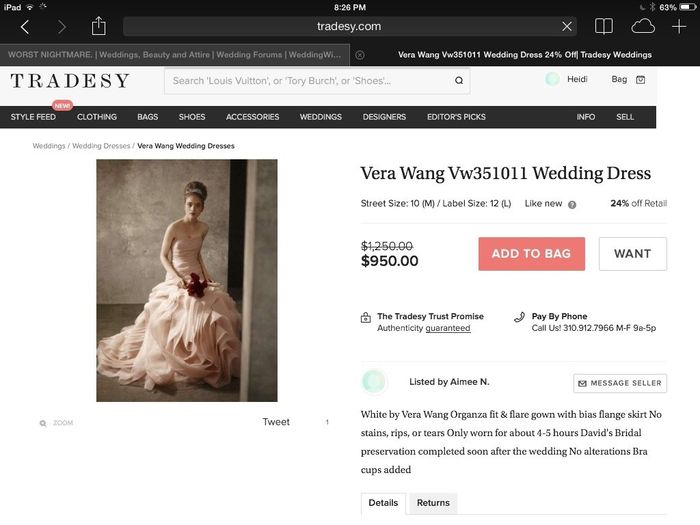Click the search magnifier icon

click(x=459, y=80)
